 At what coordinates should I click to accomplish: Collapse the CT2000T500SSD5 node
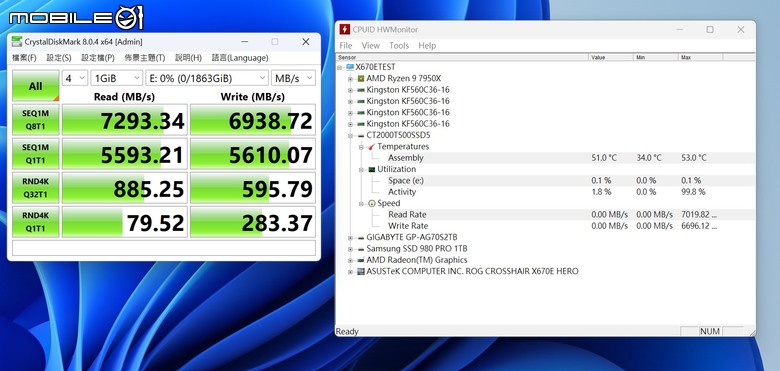pos(350,135)
